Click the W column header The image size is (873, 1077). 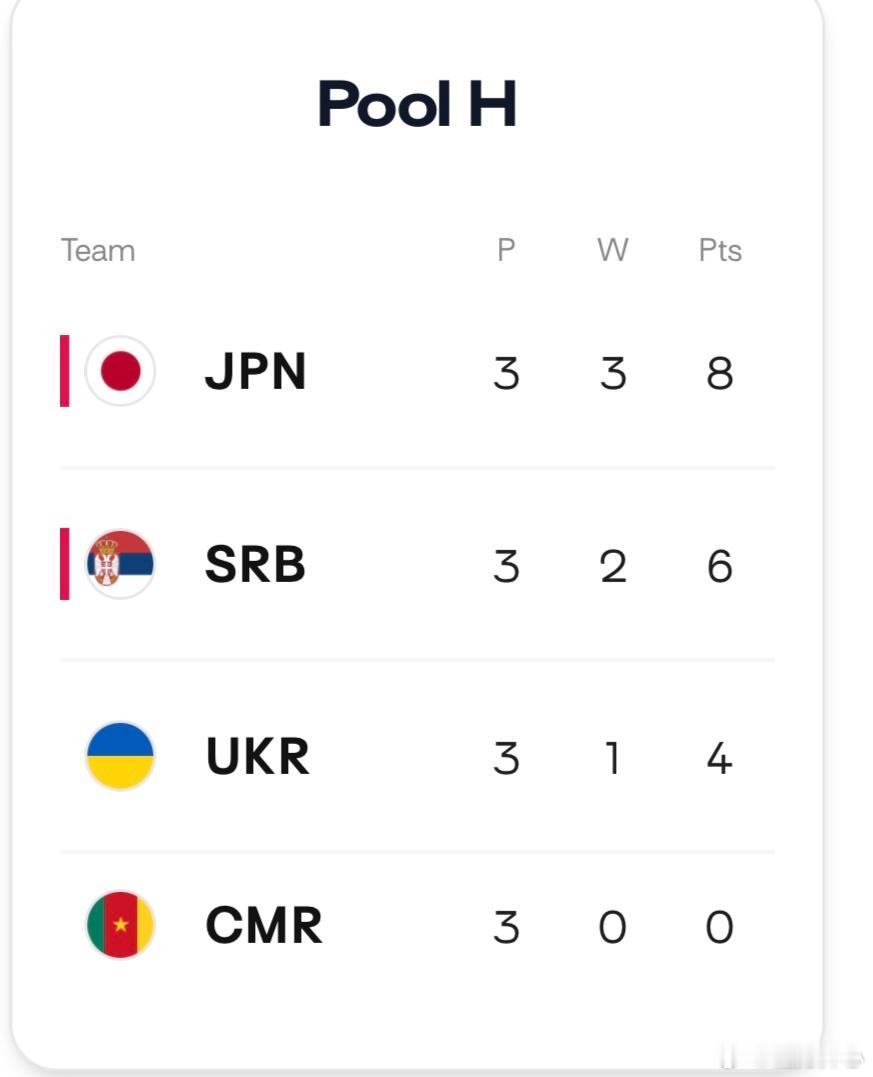(x=613, y=250)
